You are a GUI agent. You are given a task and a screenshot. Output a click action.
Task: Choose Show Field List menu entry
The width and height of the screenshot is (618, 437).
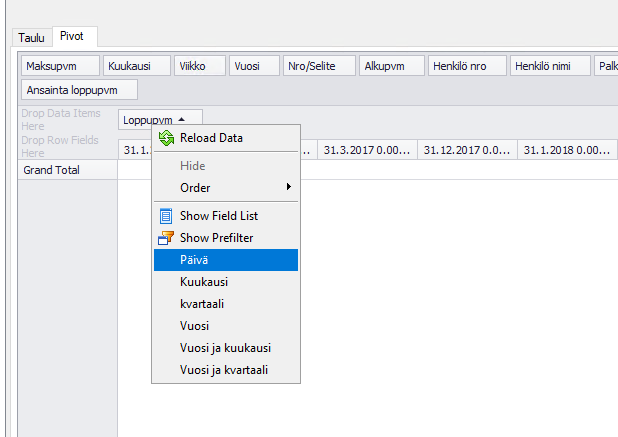click(x=226, y=216)
